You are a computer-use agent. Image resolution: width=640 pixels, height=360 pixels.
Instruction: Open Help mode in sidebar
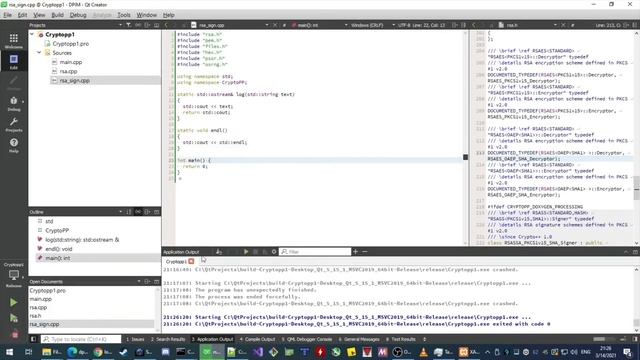[13, 145]
